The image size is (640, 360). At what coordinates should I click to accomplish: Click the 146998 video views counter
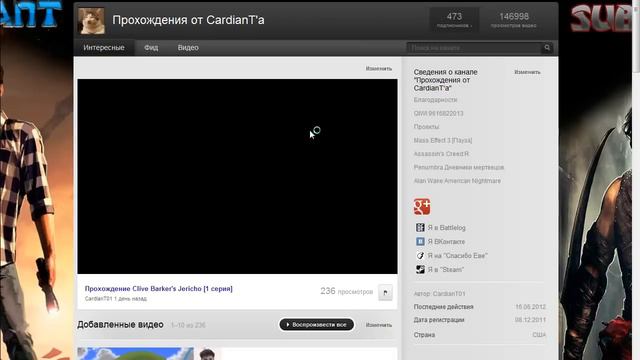[513, 20]
